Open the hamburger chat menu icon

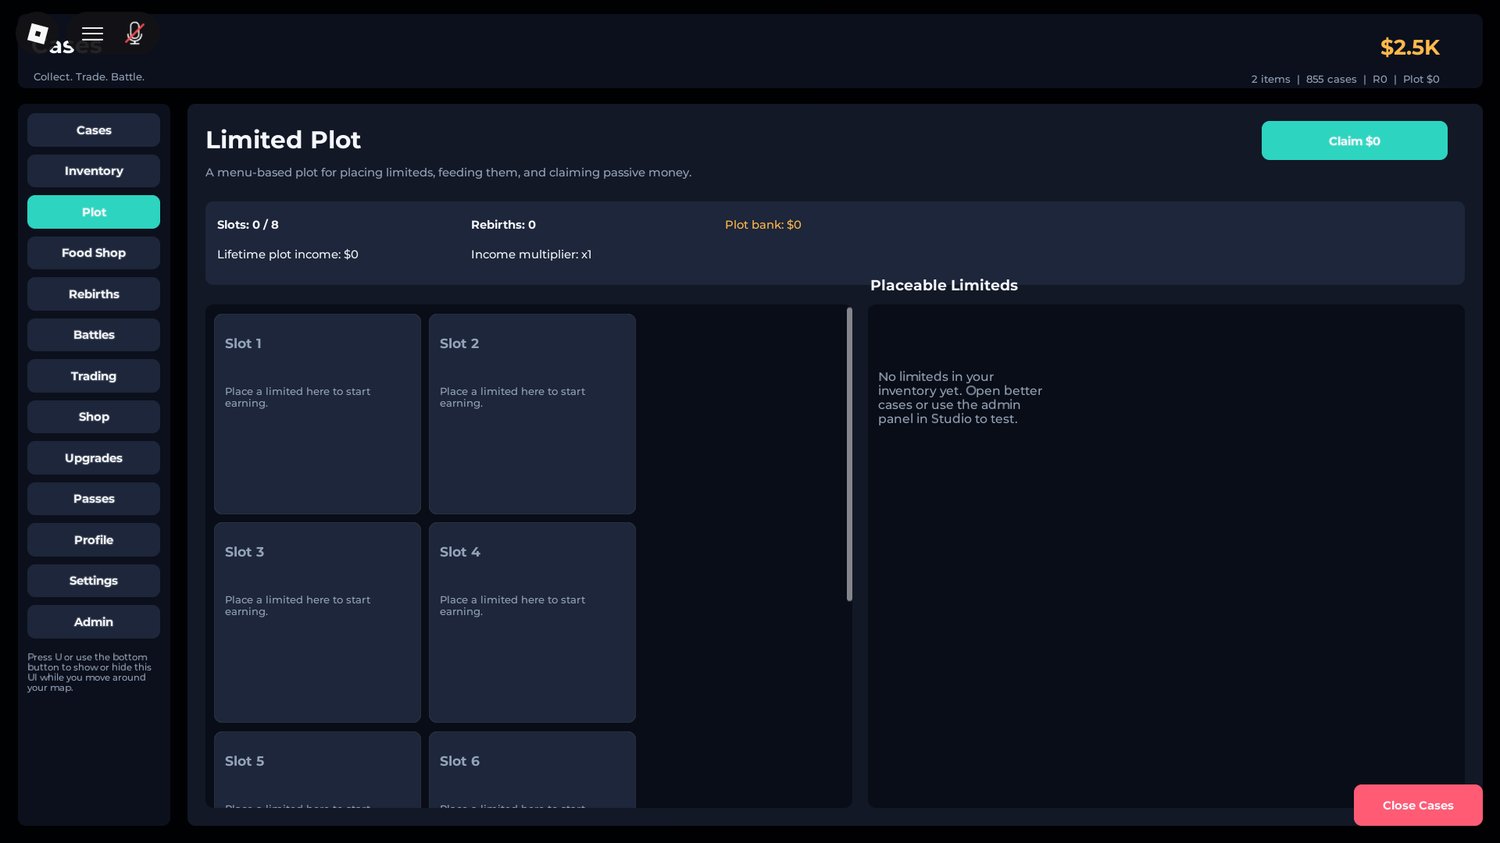tap(92, 34)
